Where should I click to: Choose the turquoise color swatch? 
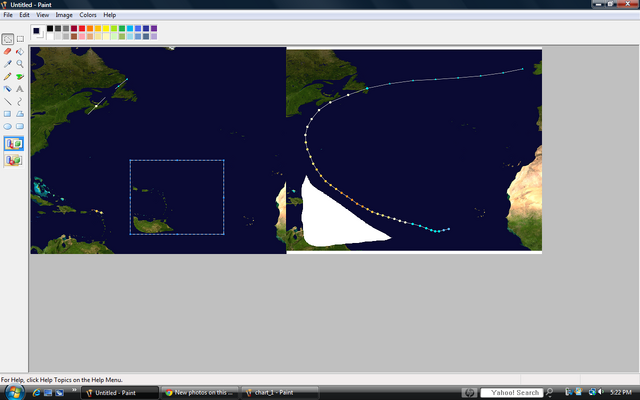[x=130, y=28]
